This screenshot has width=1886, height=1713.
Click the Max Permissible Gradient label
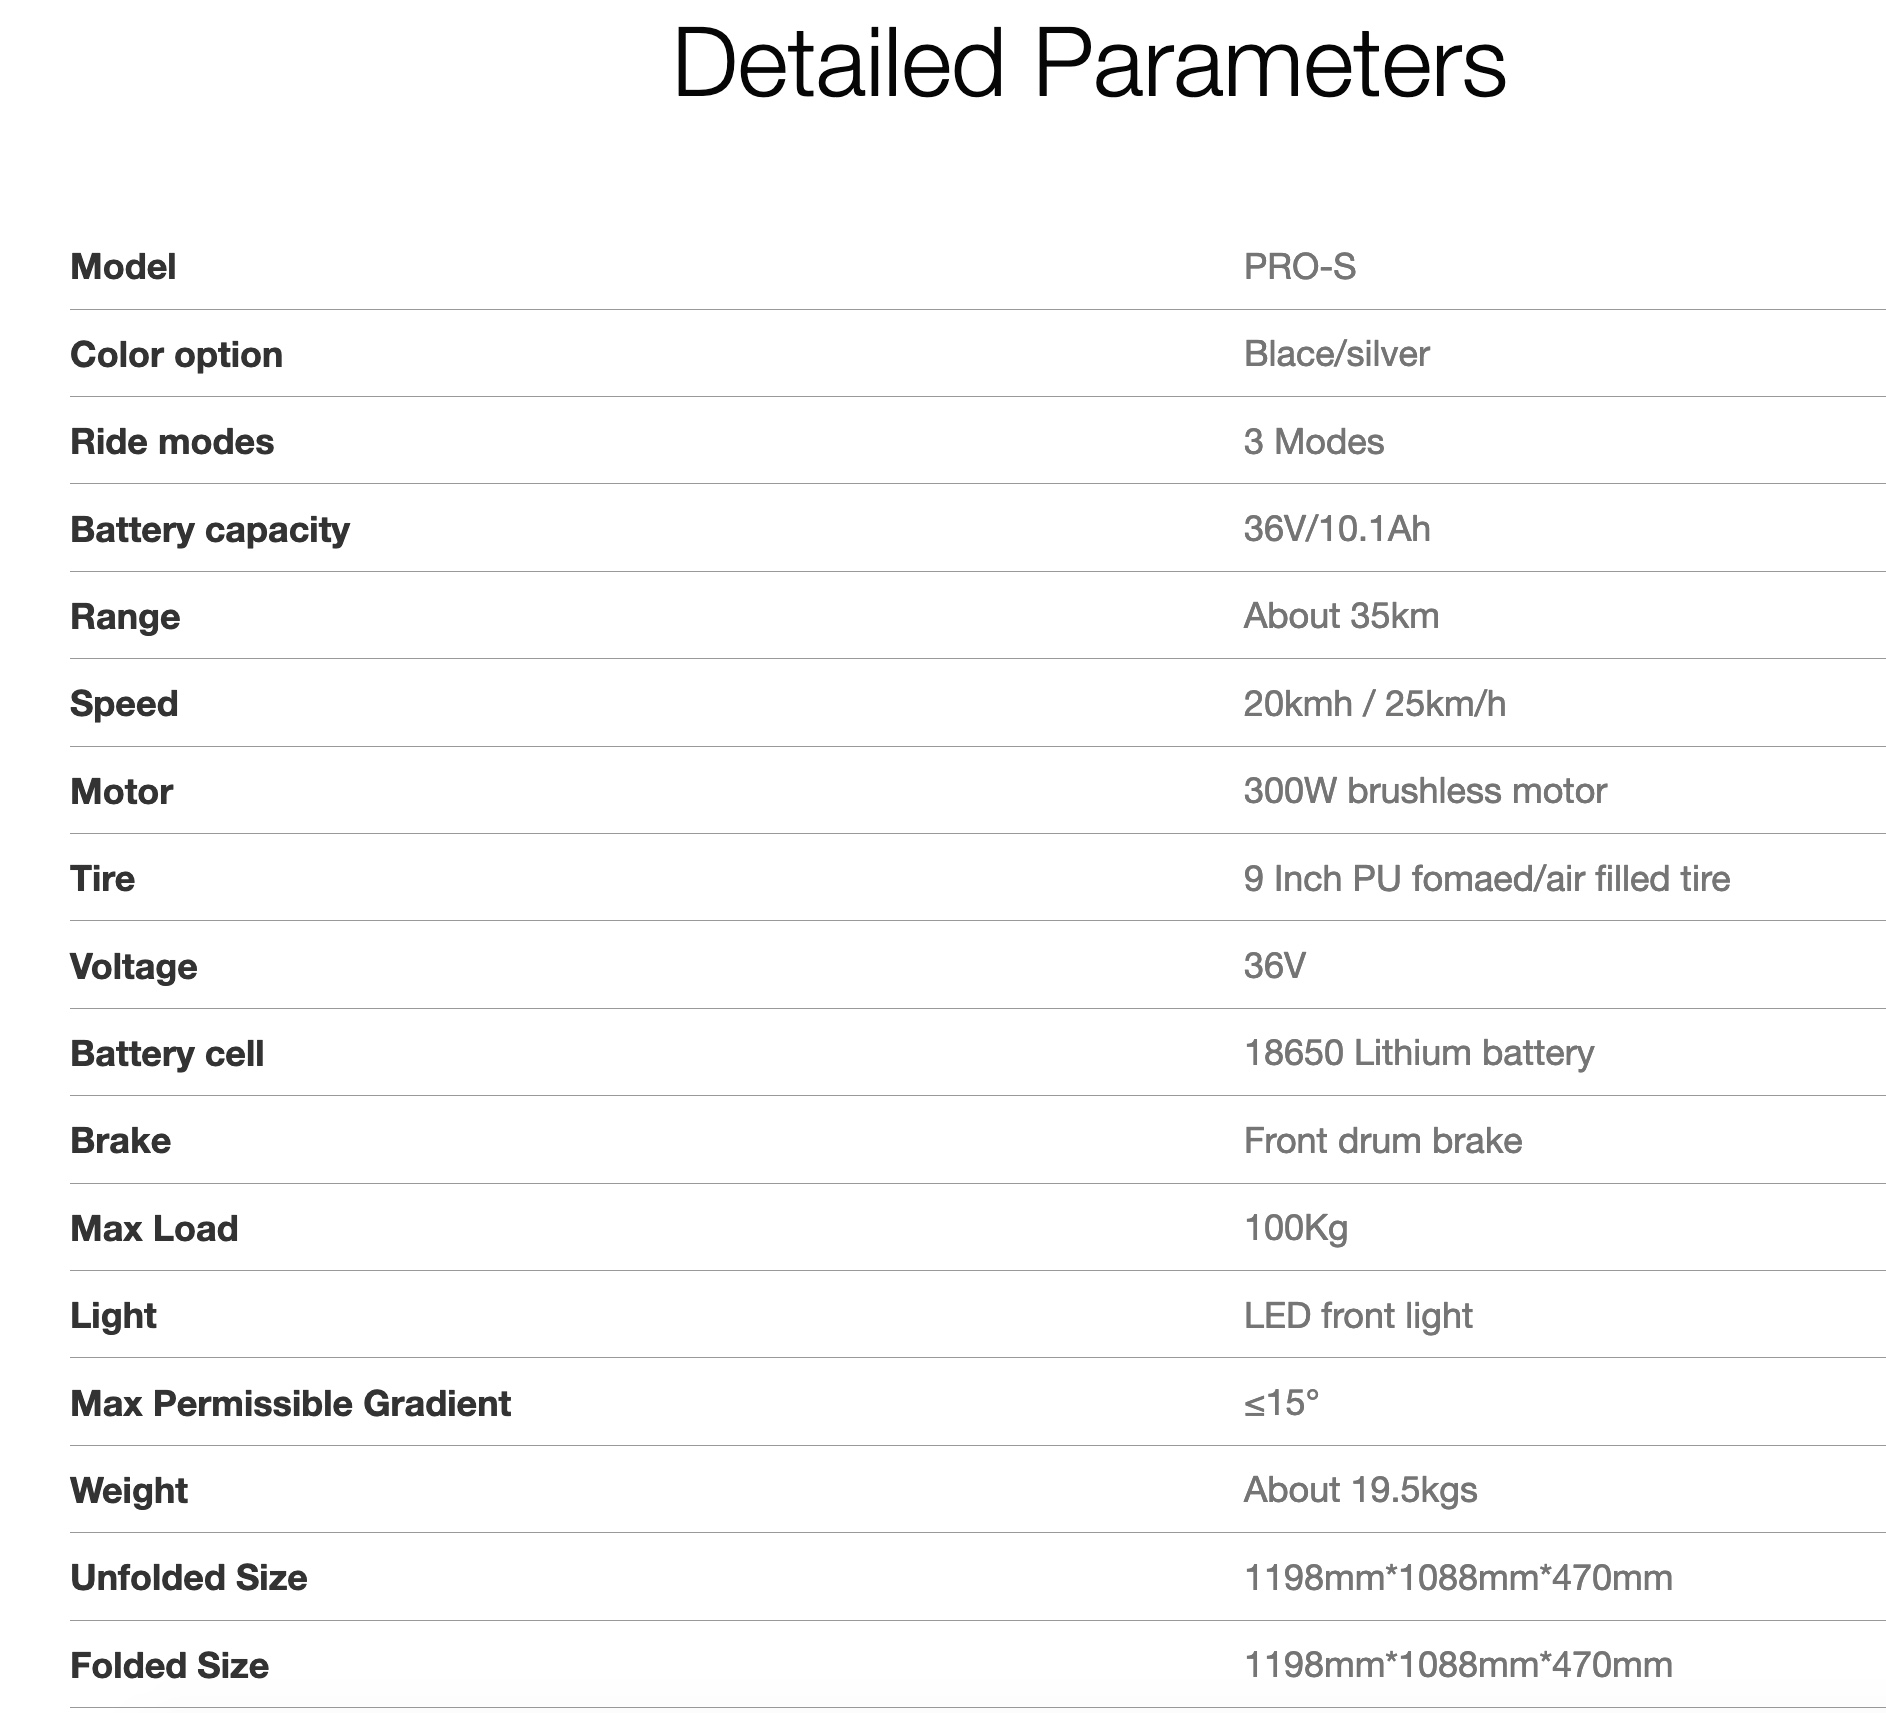click(x=290, y=1403)
